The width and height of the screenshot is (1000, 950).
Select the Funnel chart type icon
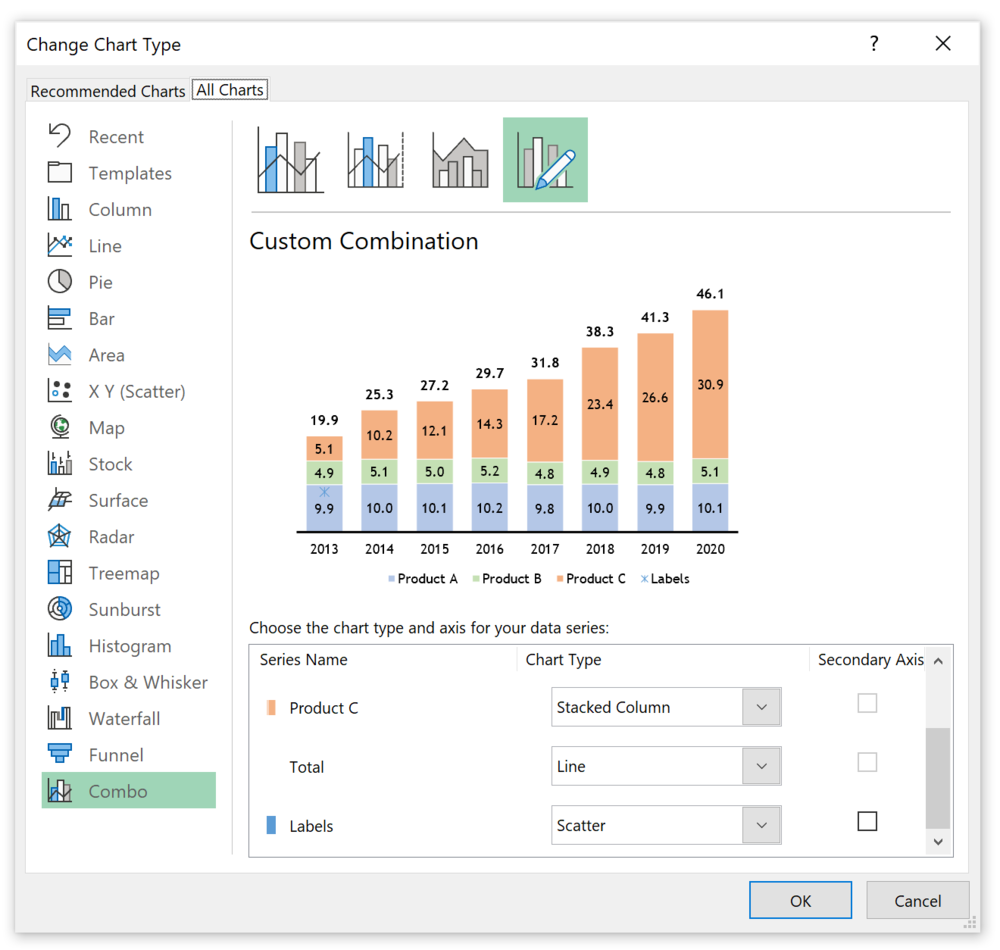coord(109,754)
